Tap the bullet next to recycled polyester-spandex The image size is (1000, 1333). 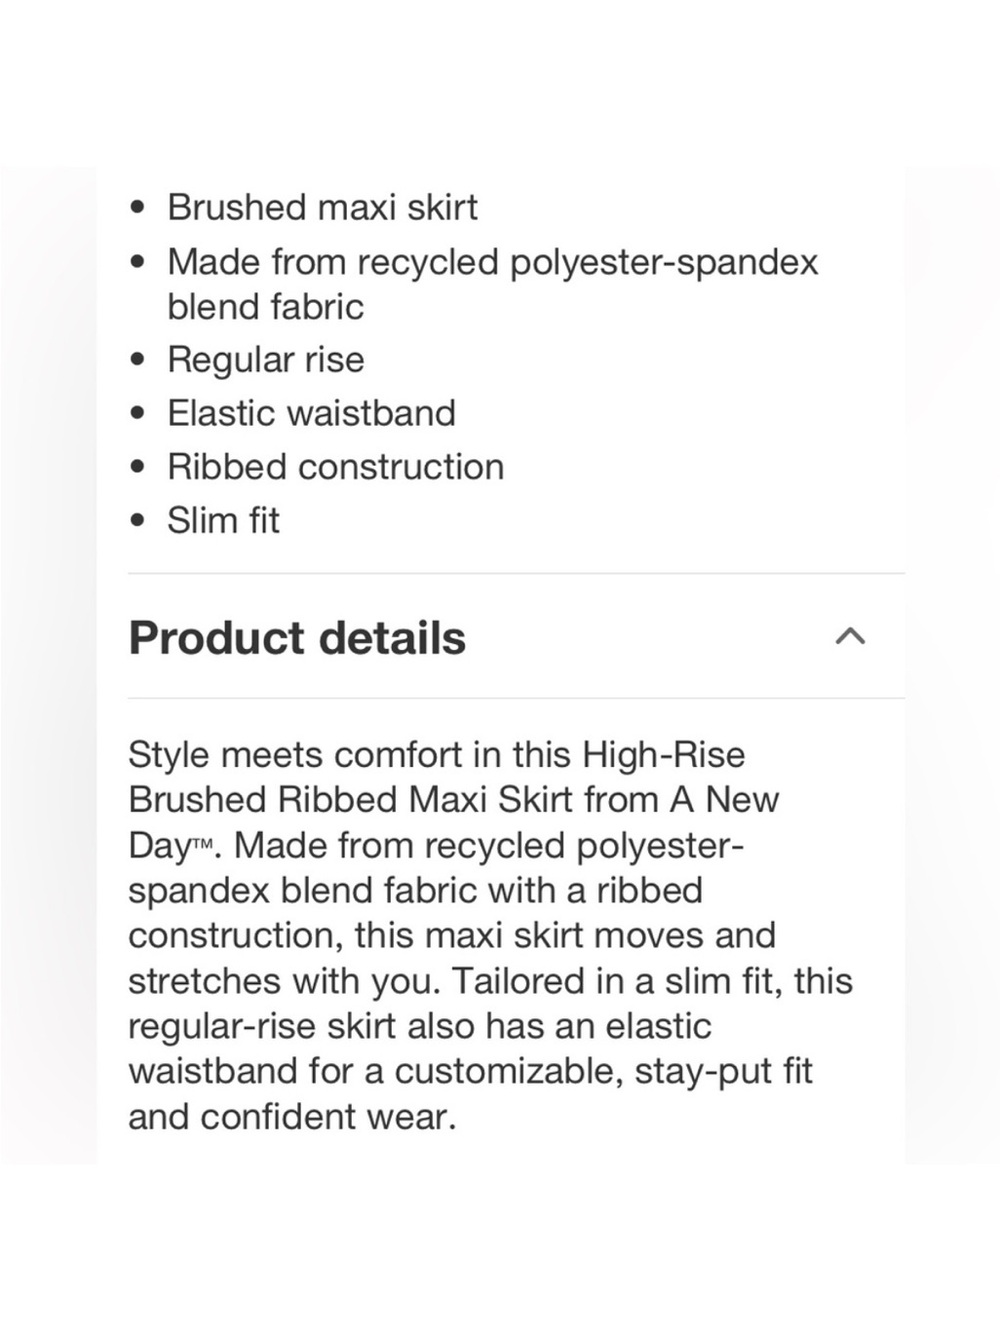coord(137,261)
